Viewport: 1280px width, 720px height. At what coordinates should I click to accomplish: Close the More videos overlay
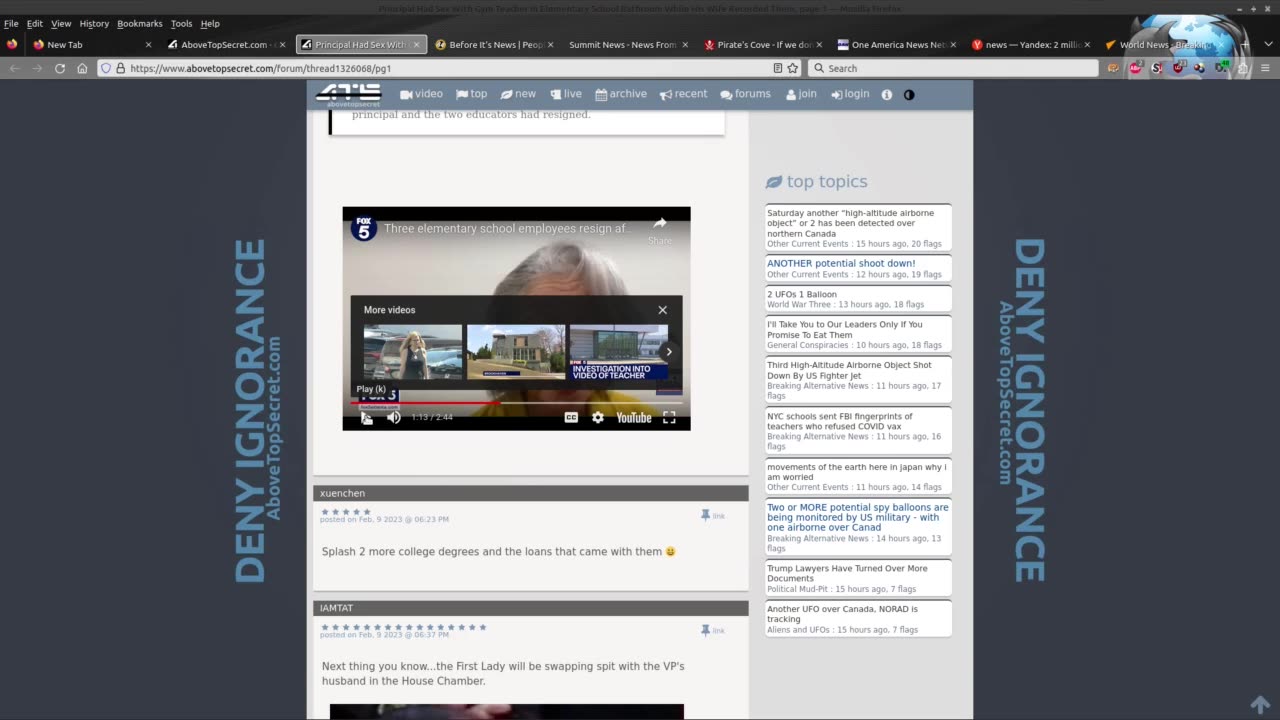[662, 310]
